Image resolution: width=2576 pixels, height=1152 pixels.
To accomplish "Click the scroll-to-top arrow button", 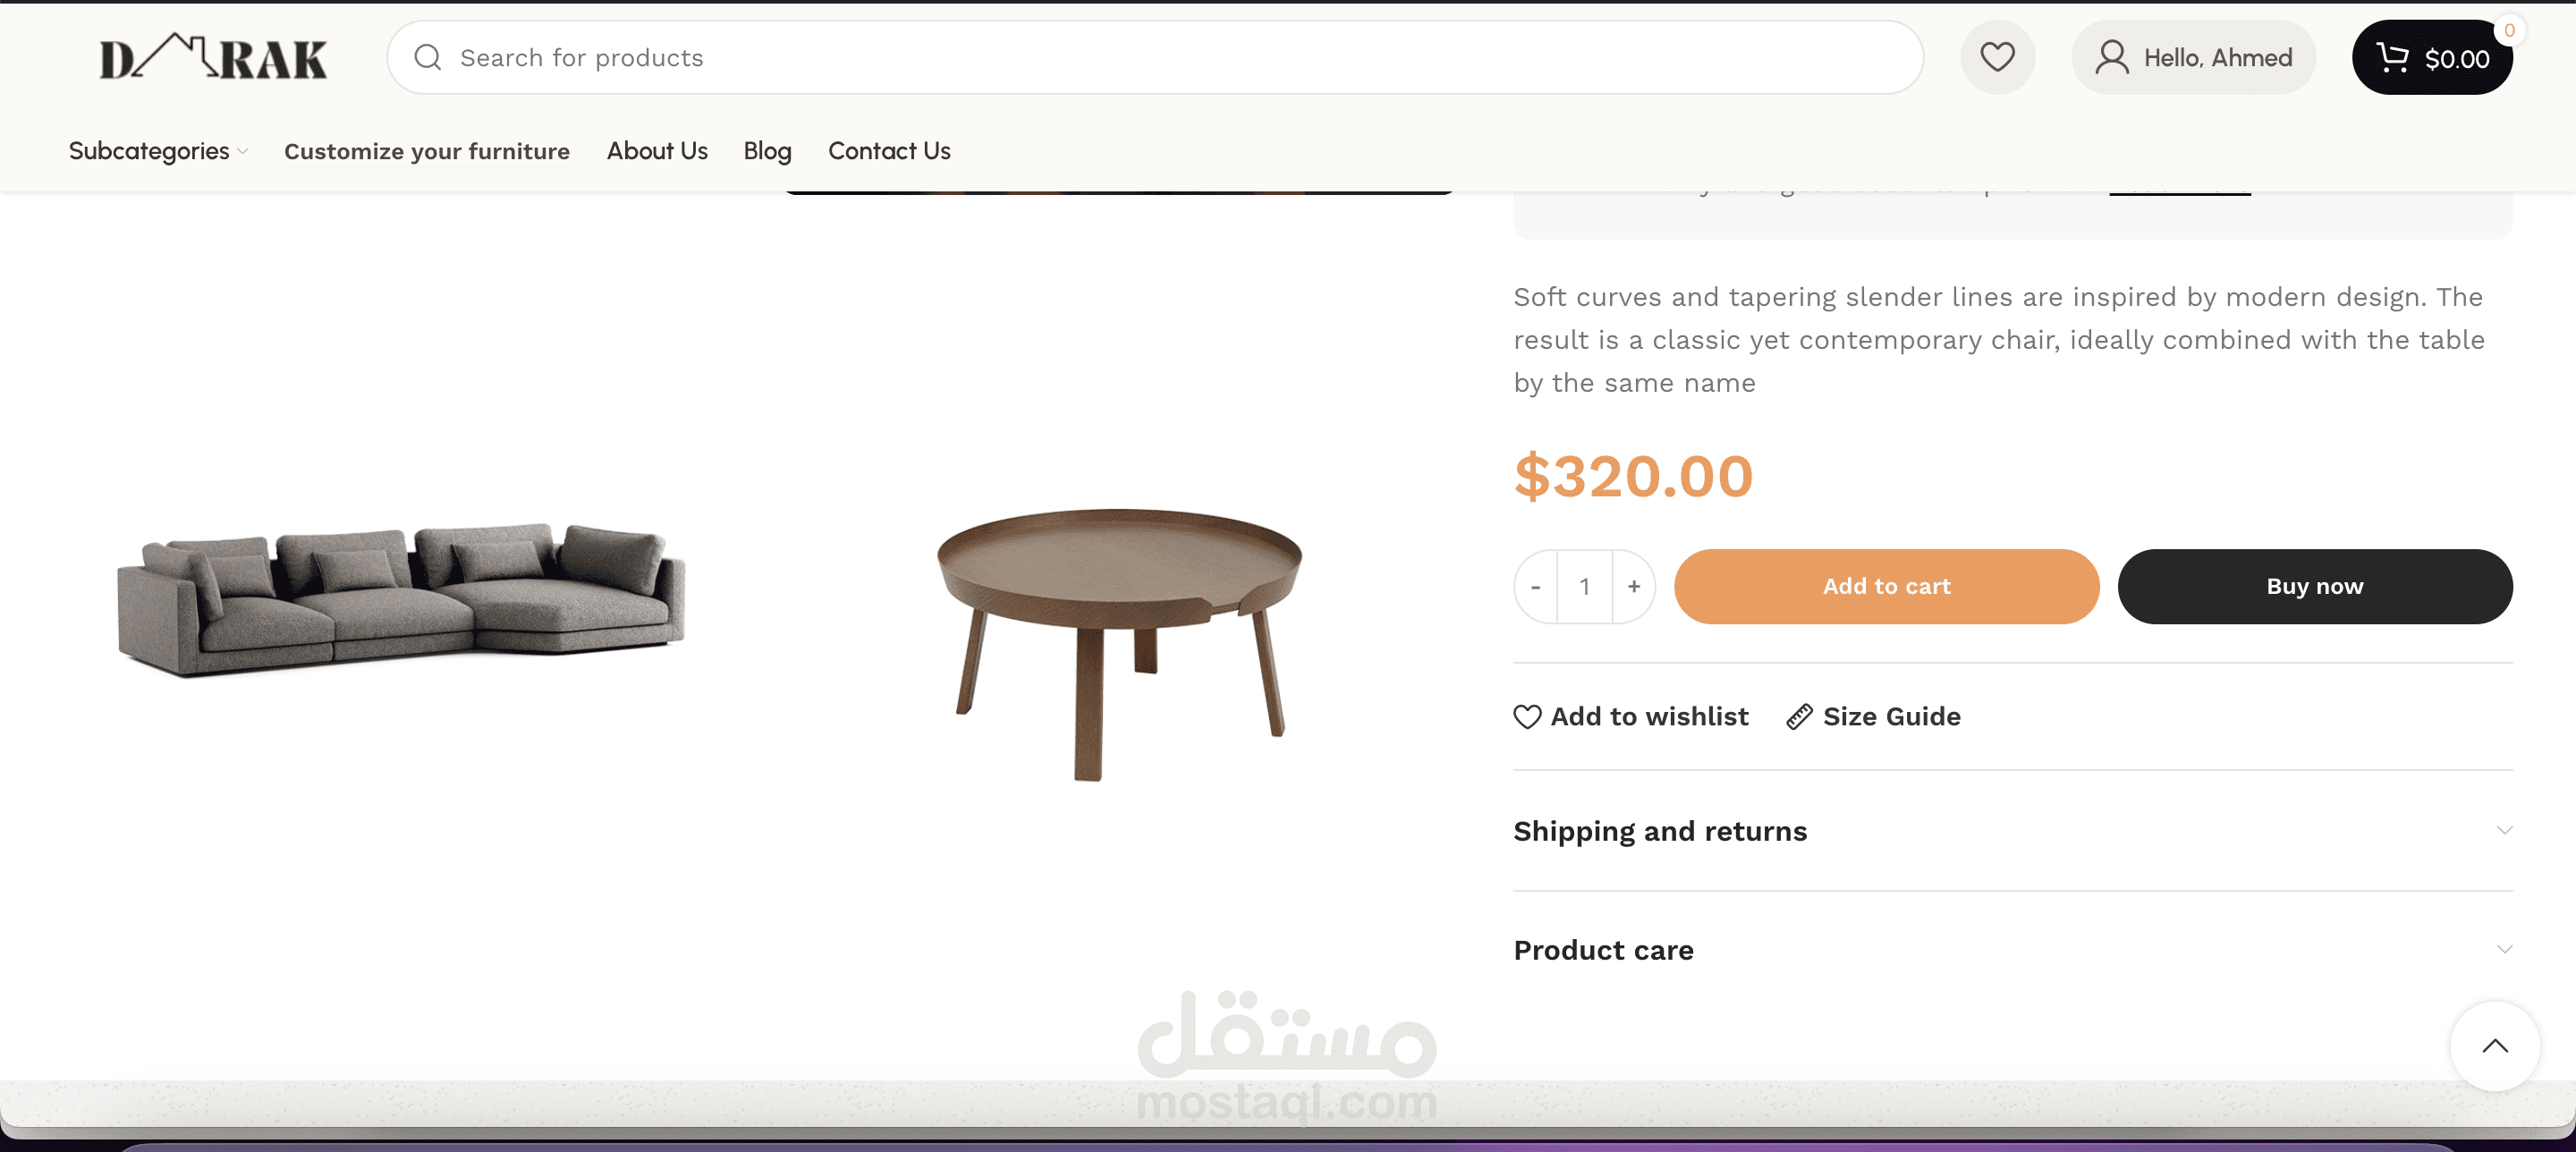I will (x=2495, y=1046).
